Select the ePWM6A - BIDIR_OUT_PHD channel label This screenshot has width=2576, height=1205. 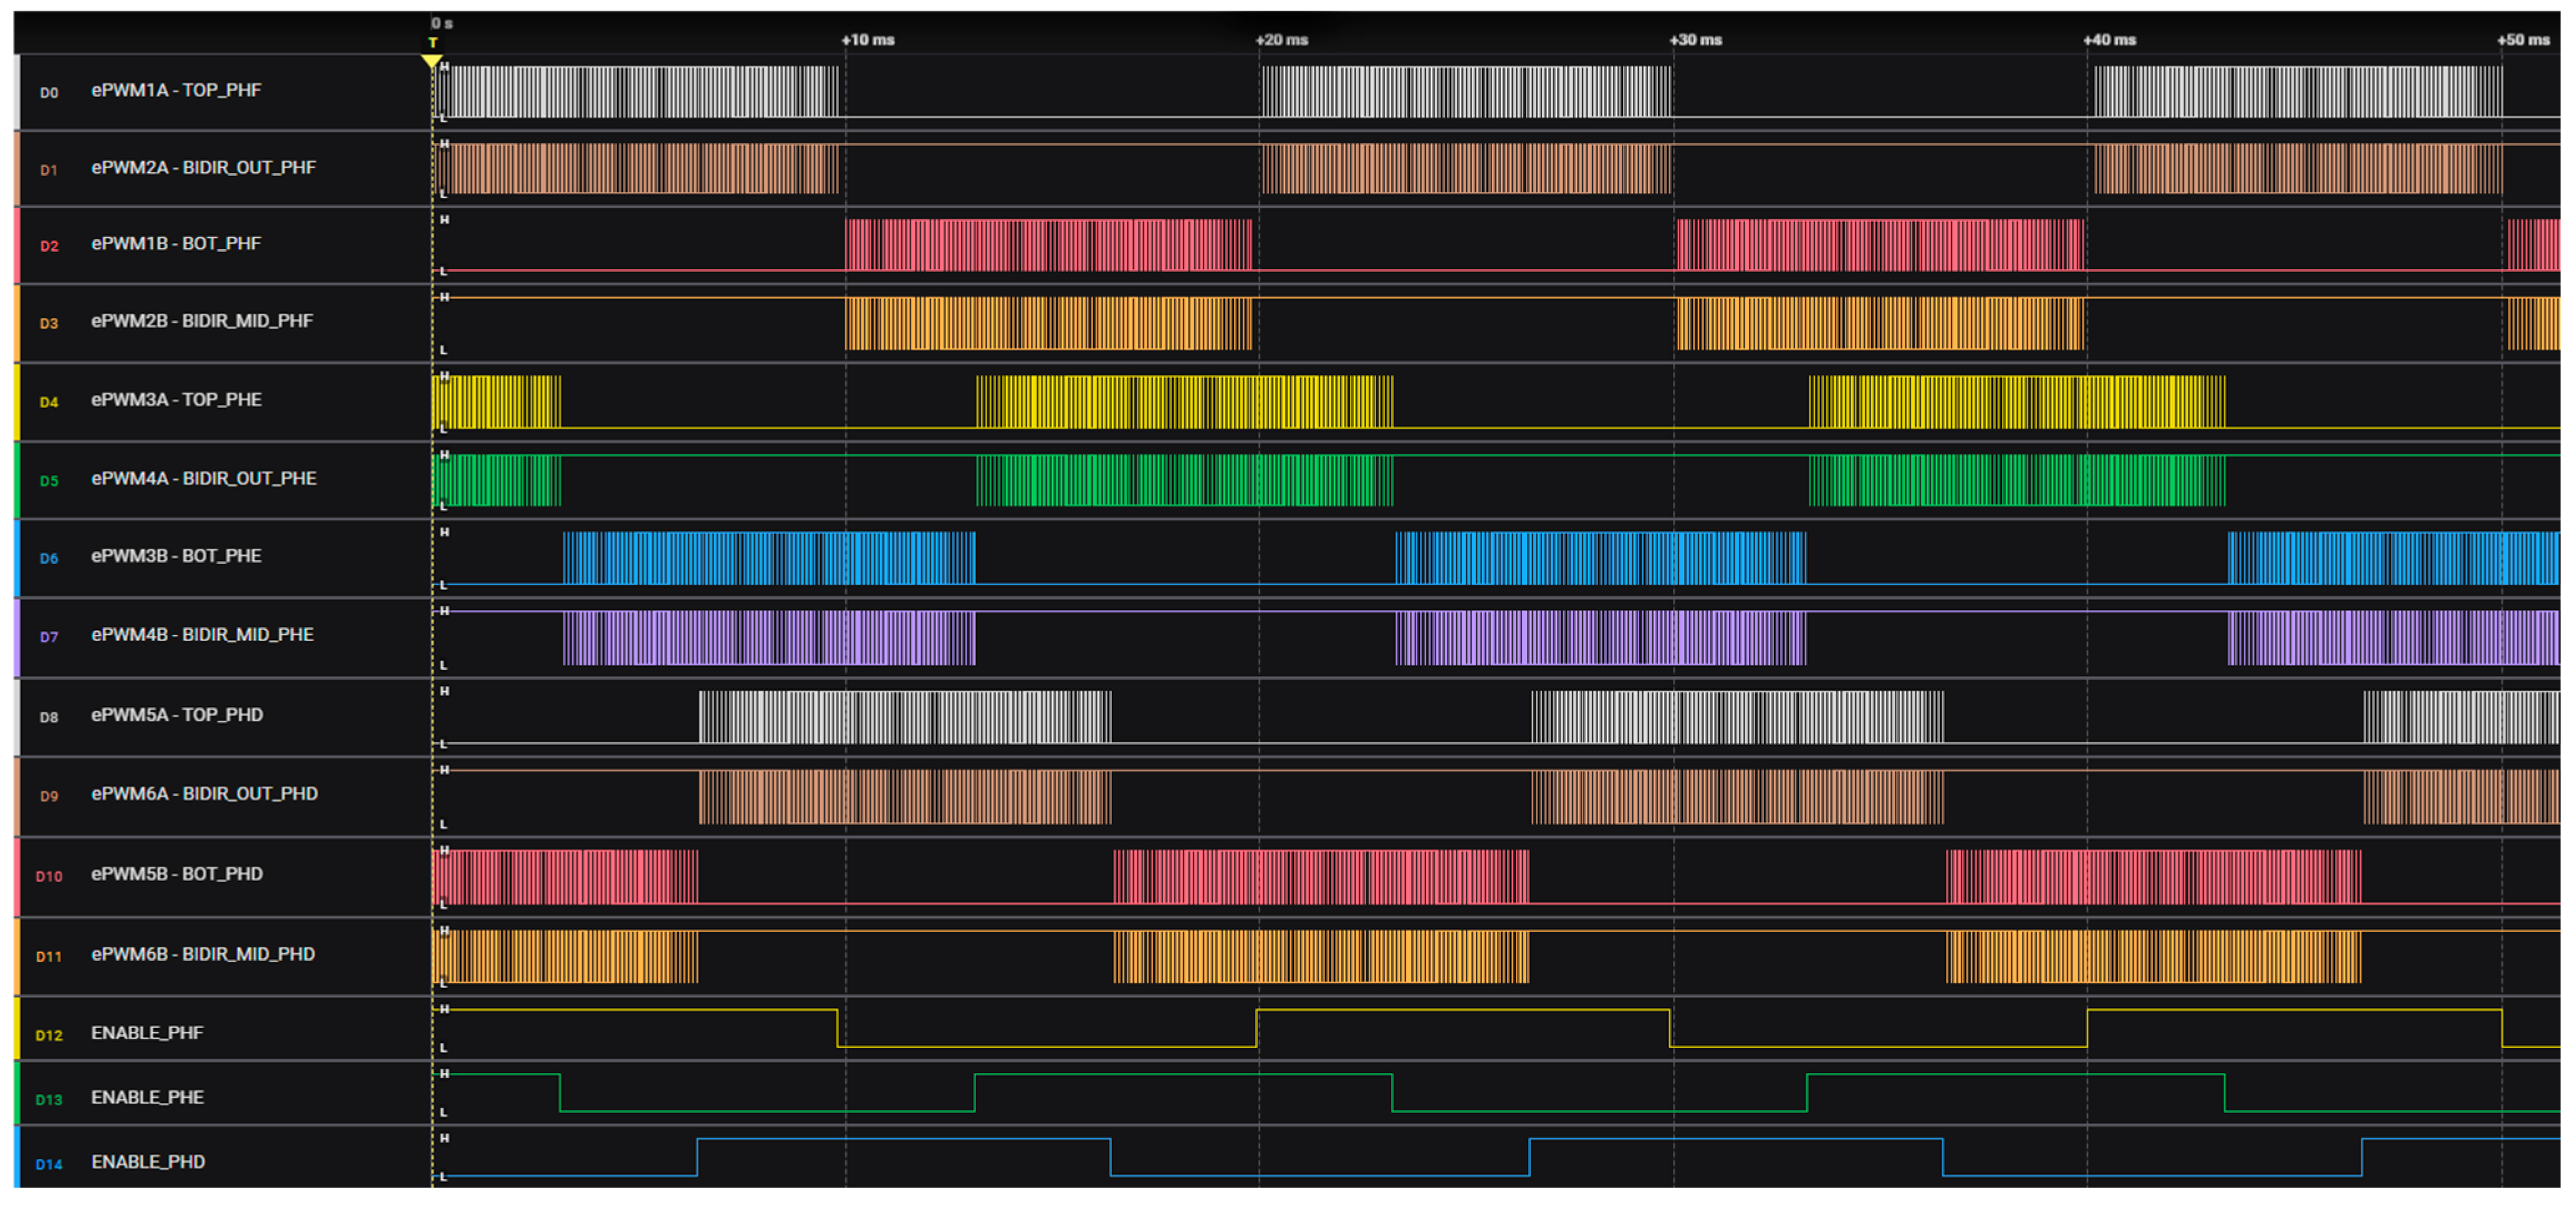[204, 793]
